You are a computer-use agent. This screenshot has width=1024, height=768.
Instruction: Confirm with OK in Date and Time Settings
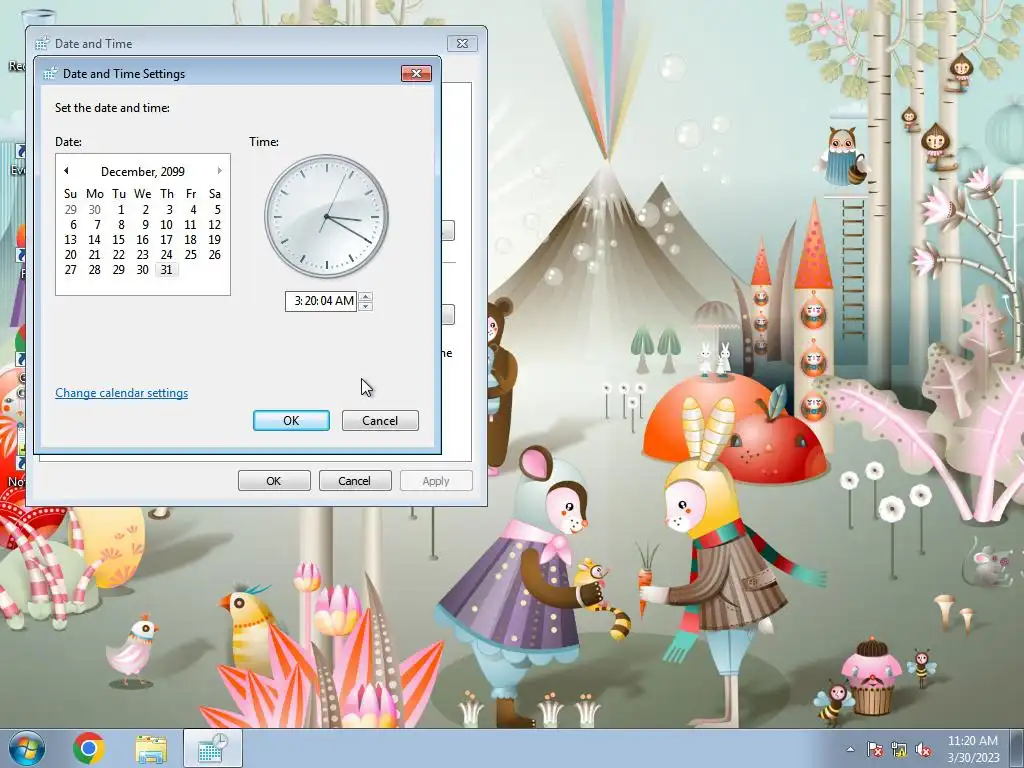point(291,421)
